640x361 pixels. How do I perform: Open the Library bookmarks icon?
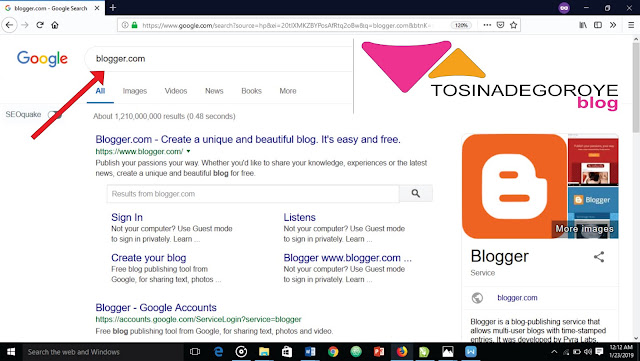point(583,25)
